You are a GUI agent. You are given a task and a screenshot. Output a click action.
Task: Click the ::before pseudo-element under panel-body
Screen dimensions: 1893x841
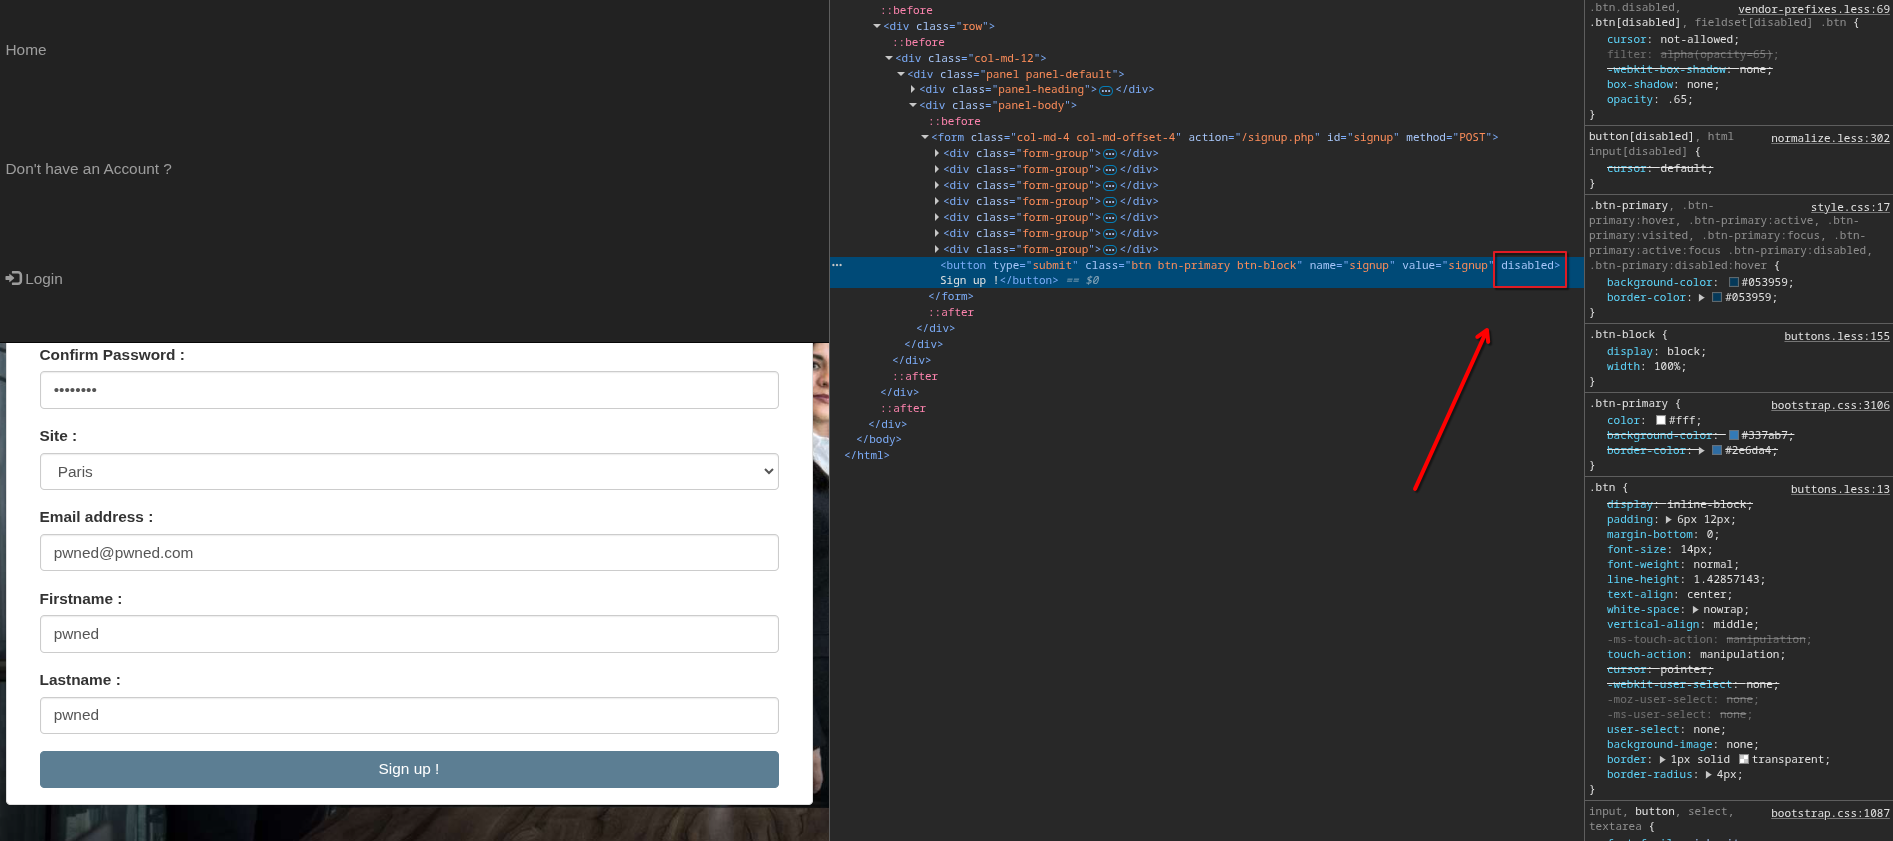point(954,121)
